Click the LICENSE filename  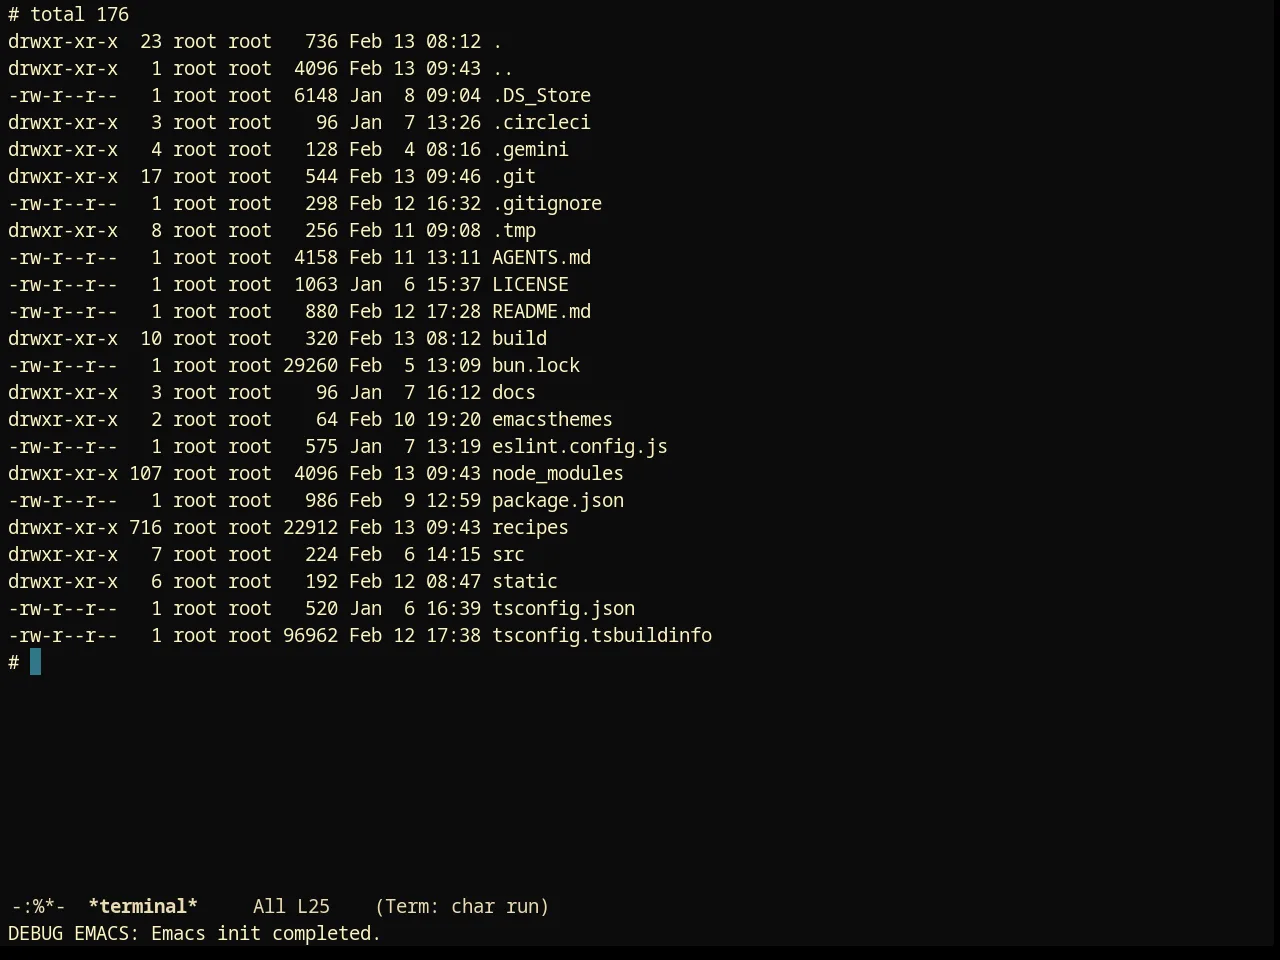point(530,284)
